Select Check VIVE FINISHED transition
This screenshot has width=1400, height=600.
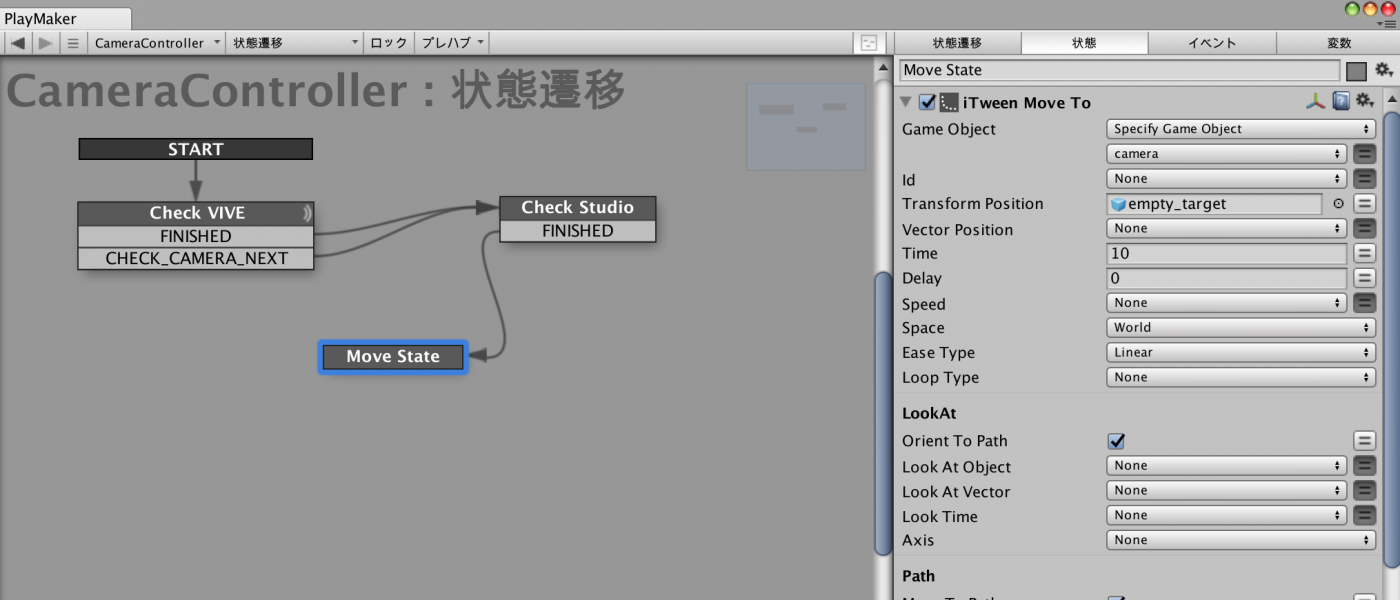(196, 236)
